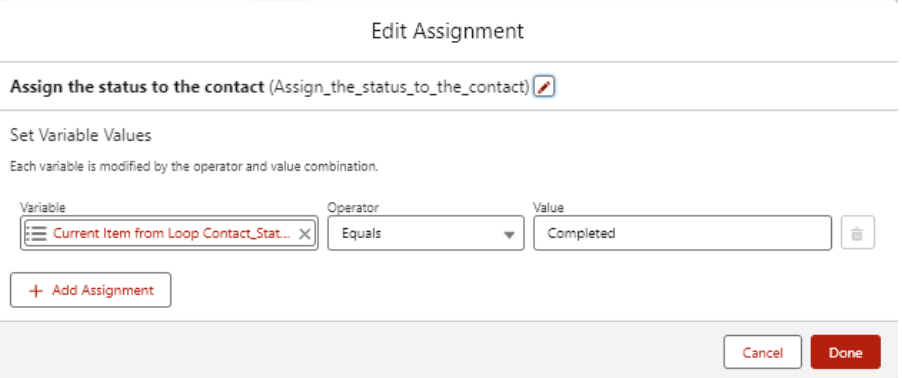Click the list icon in the variable pill
902x378 pixels.
tap(36, 234)
